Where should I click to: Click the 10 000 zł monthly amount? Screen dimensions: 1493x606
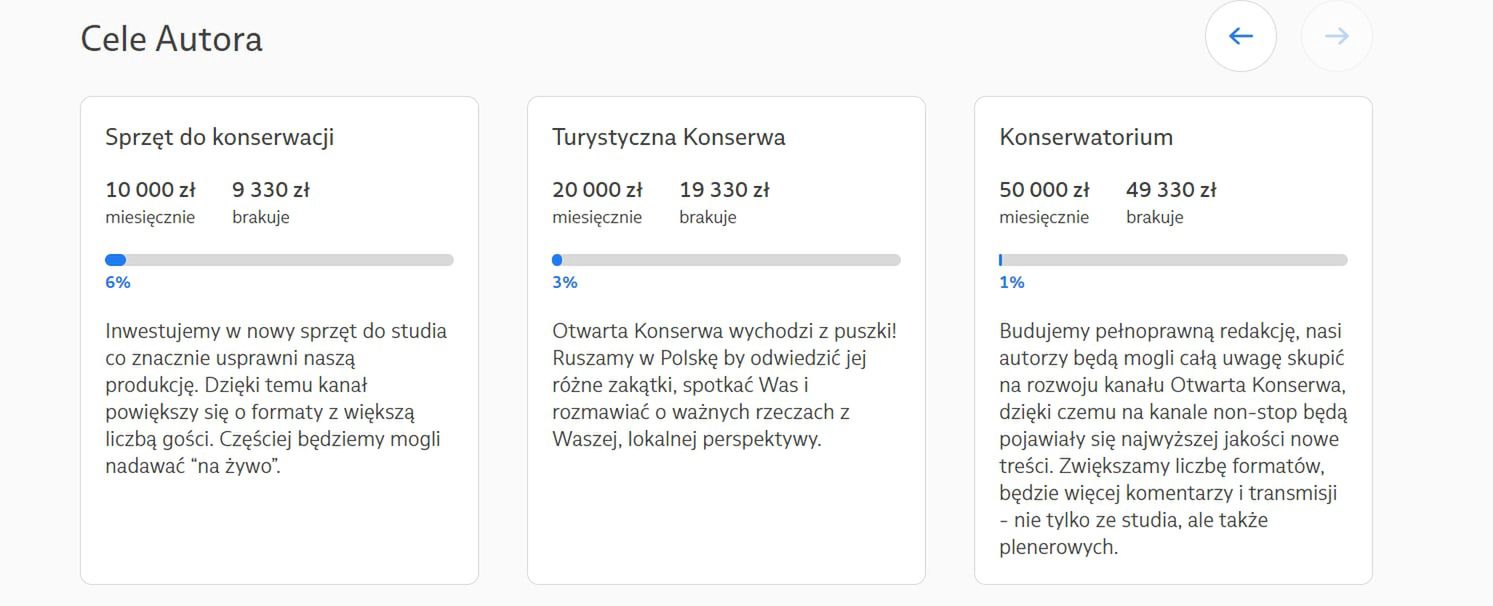(x=150, y=190)
